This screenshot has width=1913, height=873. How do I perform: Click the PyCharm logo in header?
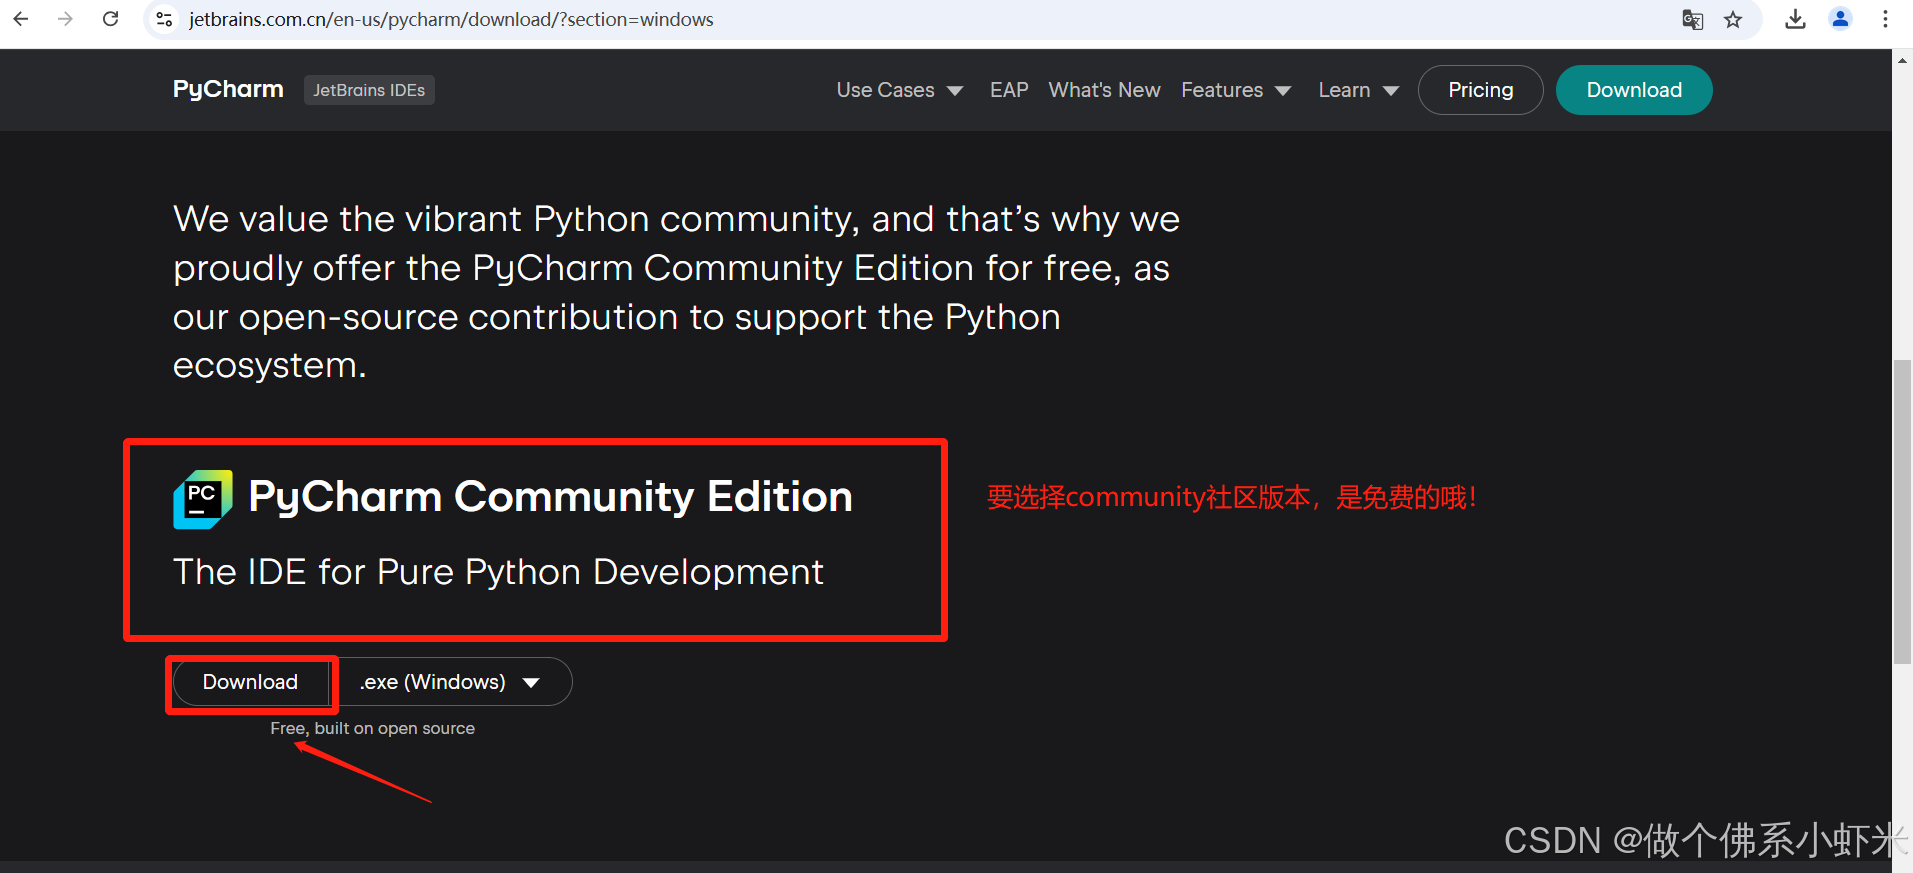pos(228,89)
